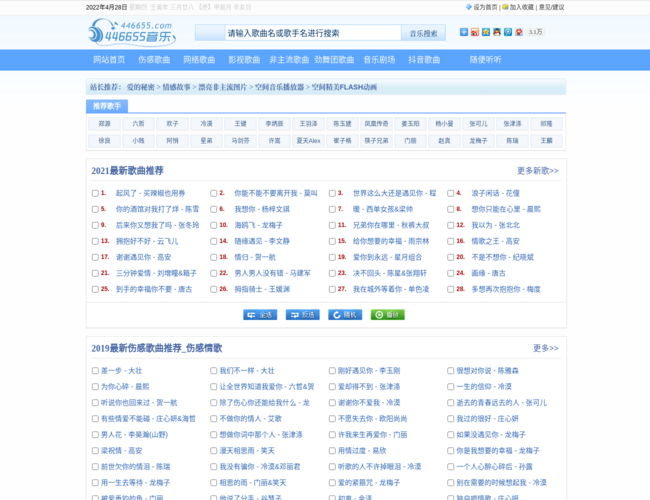Viewport: 650px width, 500px height.
Task: Click the 446655音乐 site logo
Action: tap(132, 32)
